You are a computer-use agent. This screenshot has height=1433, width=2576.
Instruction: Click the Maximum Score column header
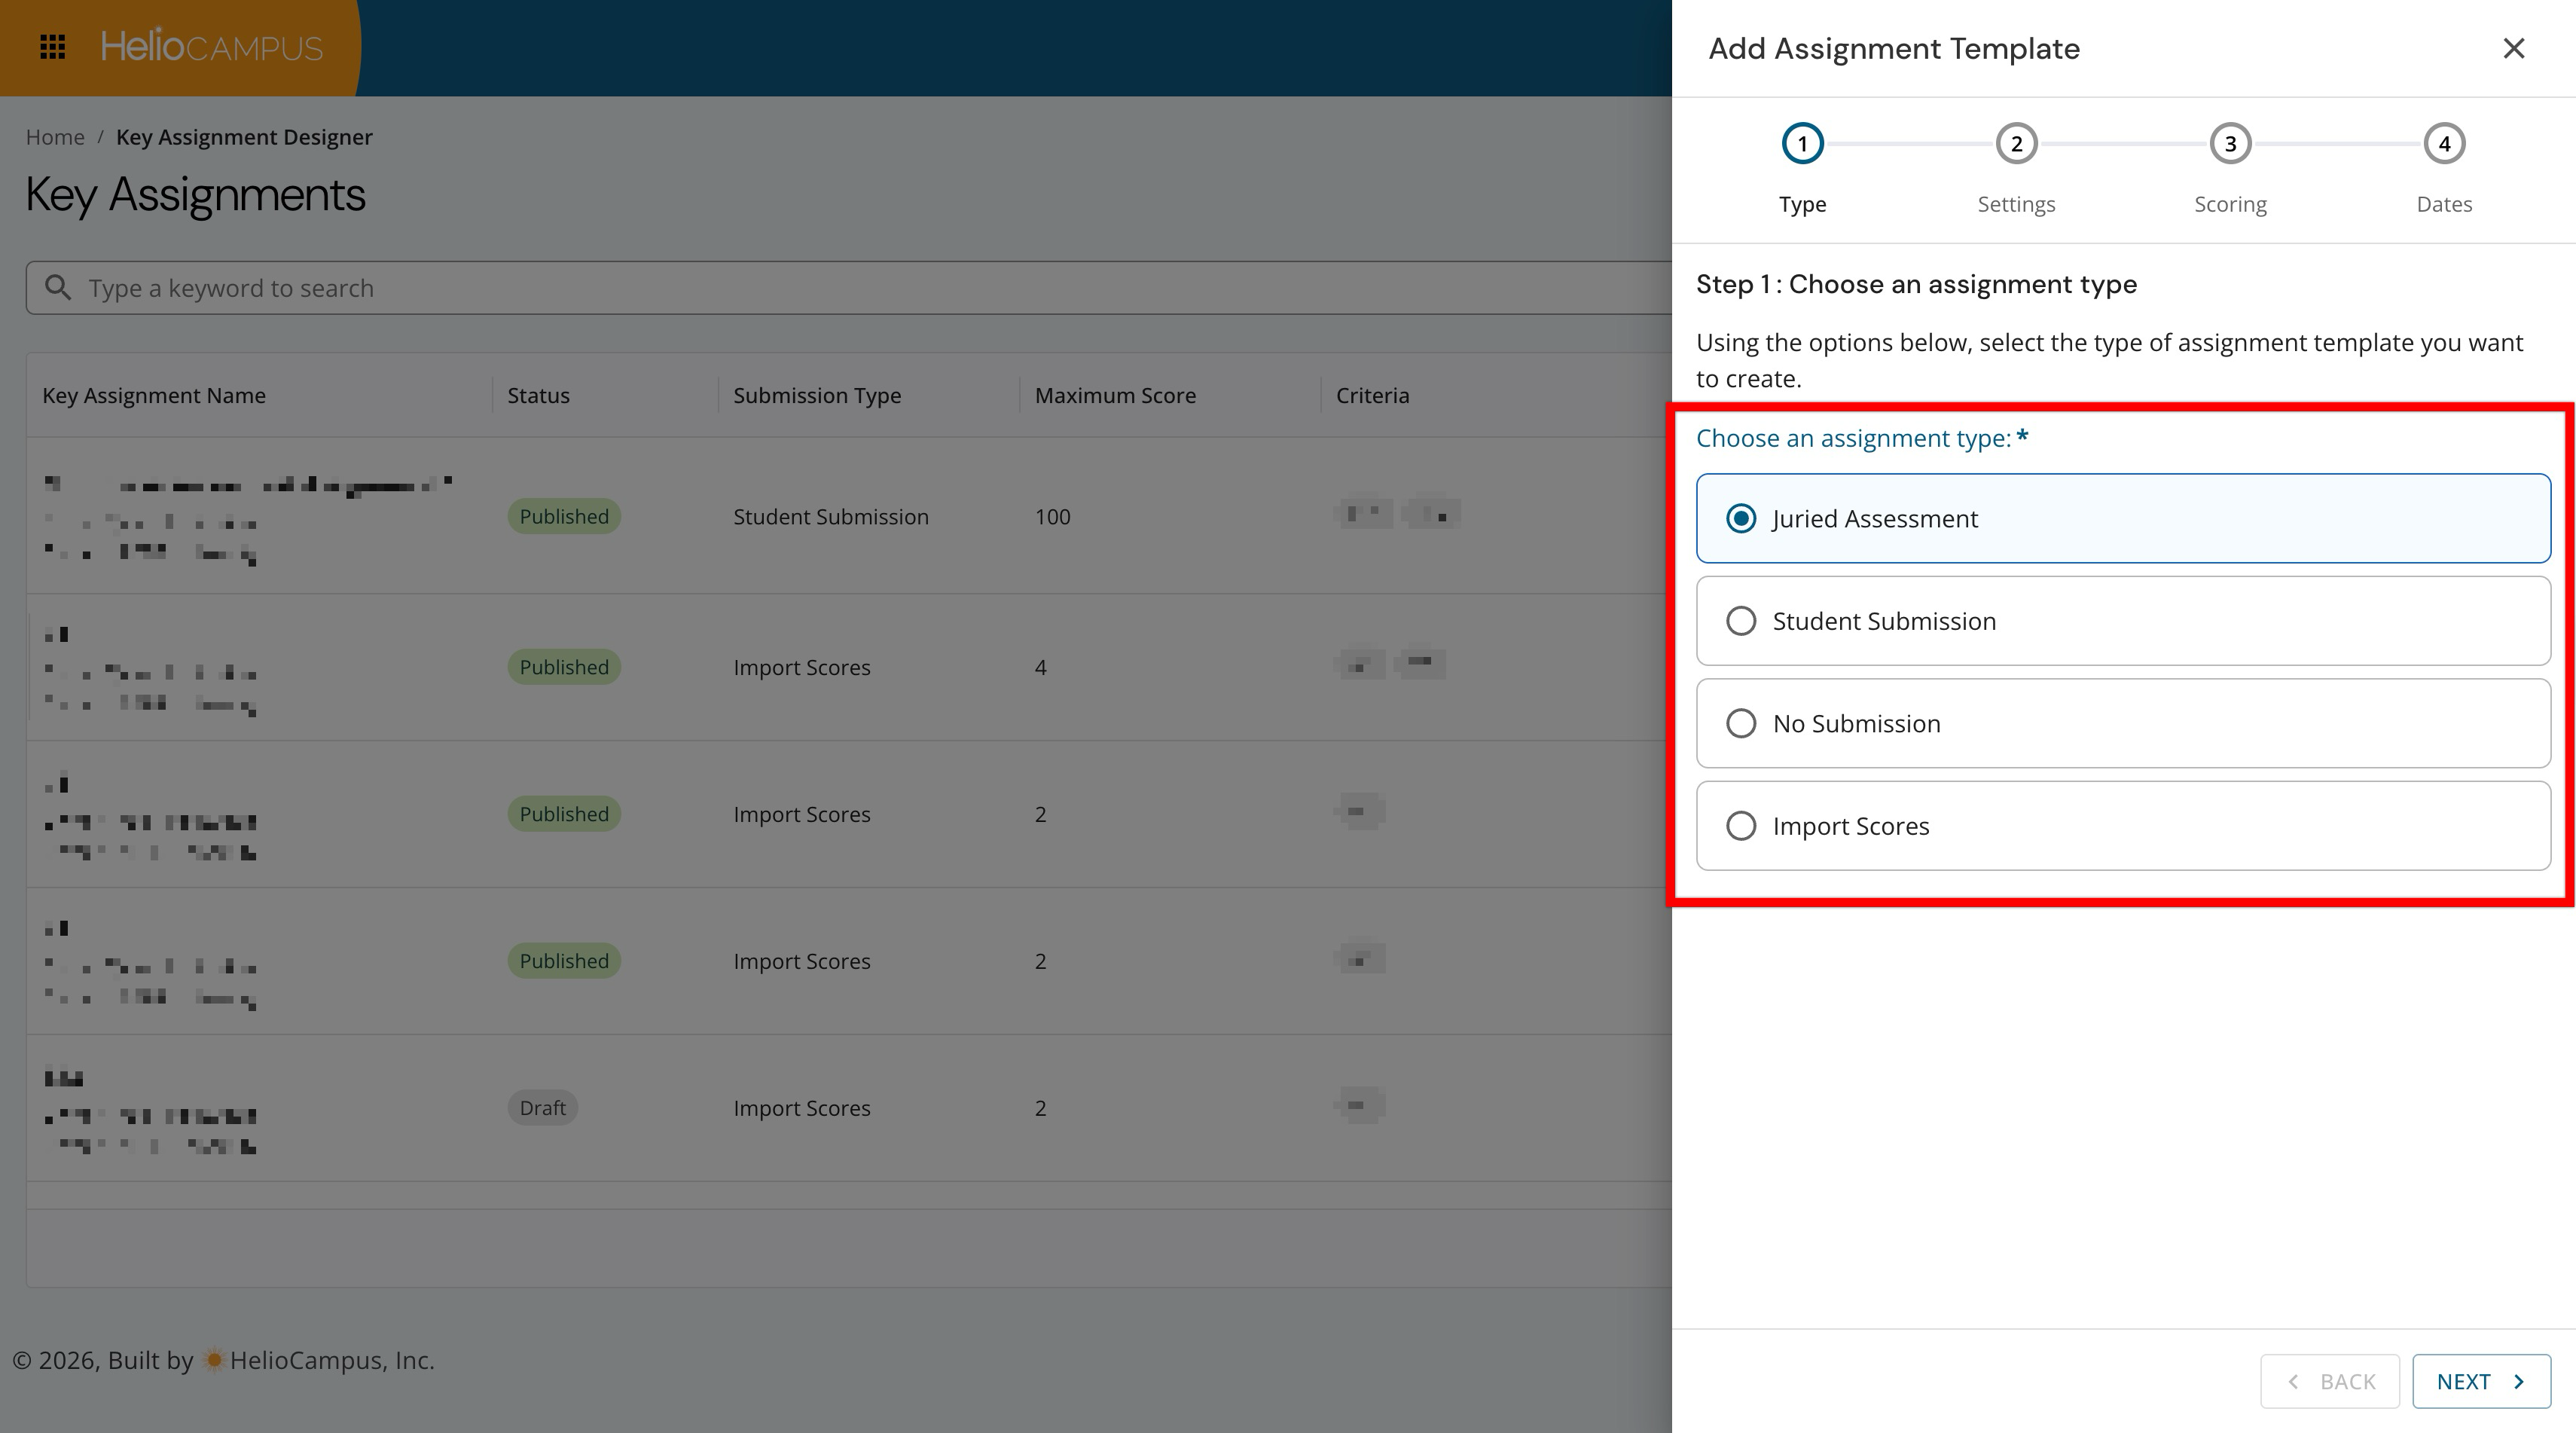[x=1115, y=395]
